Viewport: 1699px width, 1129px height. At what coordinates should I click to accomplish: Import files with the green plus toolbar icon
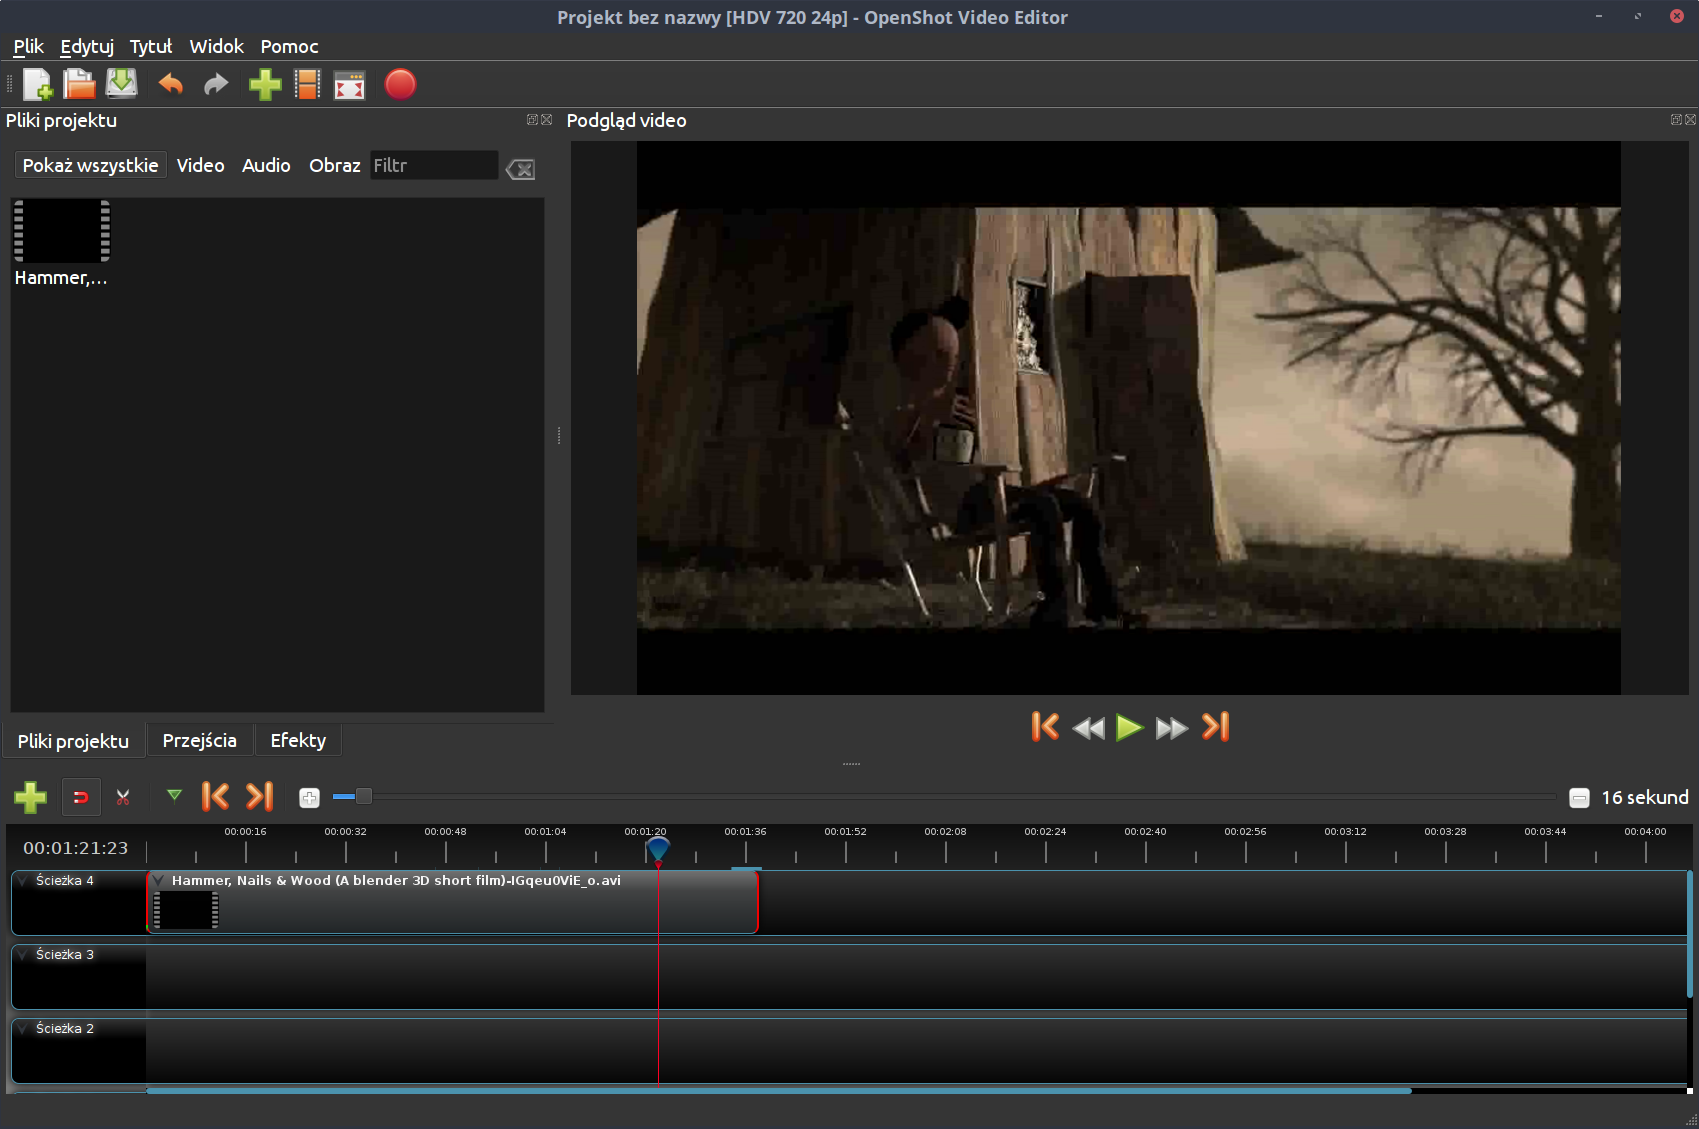[265, 85]
